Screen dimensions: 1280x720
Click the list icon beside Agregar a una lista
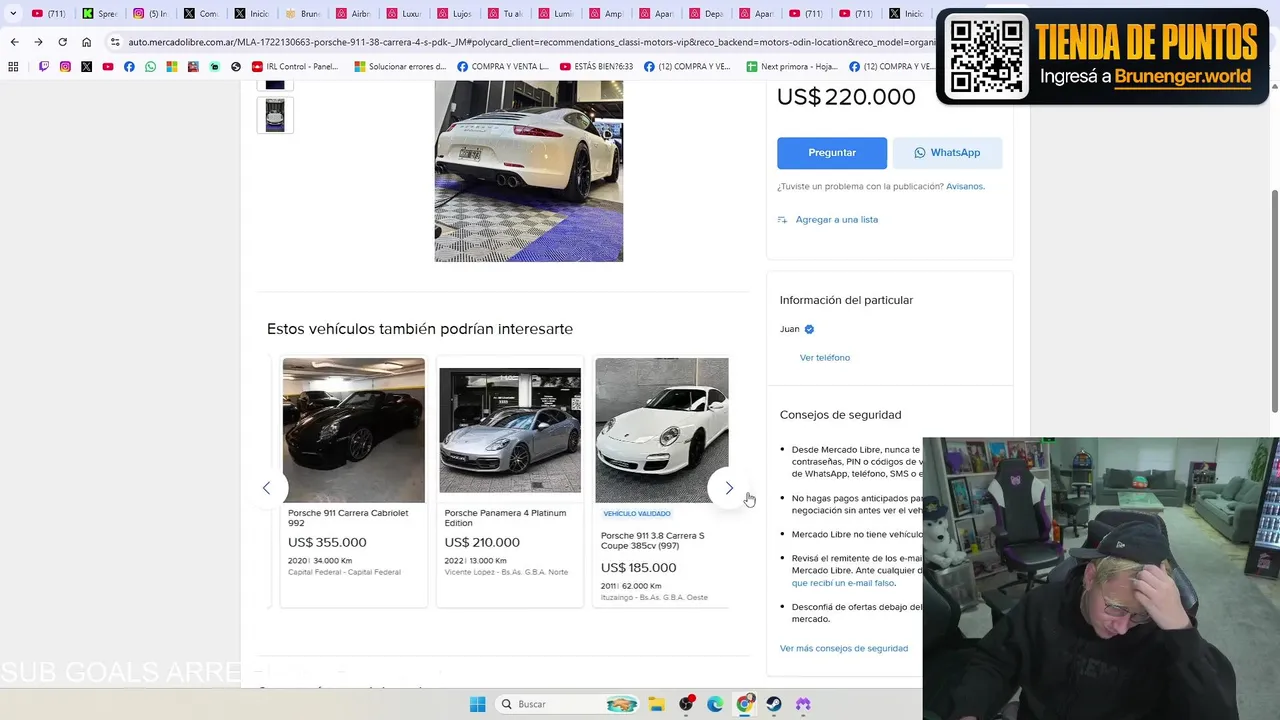tap(783, 219)
